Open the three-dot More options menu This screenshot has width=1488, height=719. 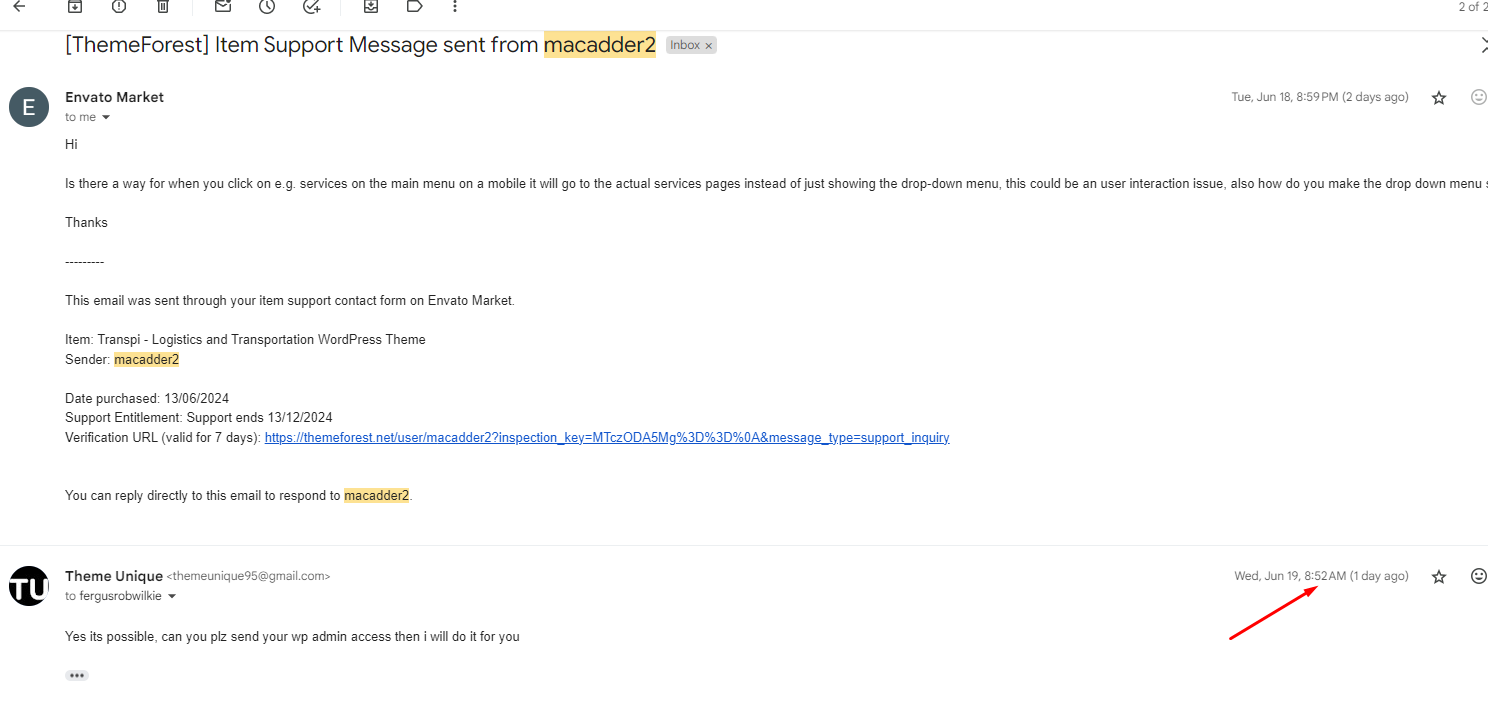pos(455,6)
